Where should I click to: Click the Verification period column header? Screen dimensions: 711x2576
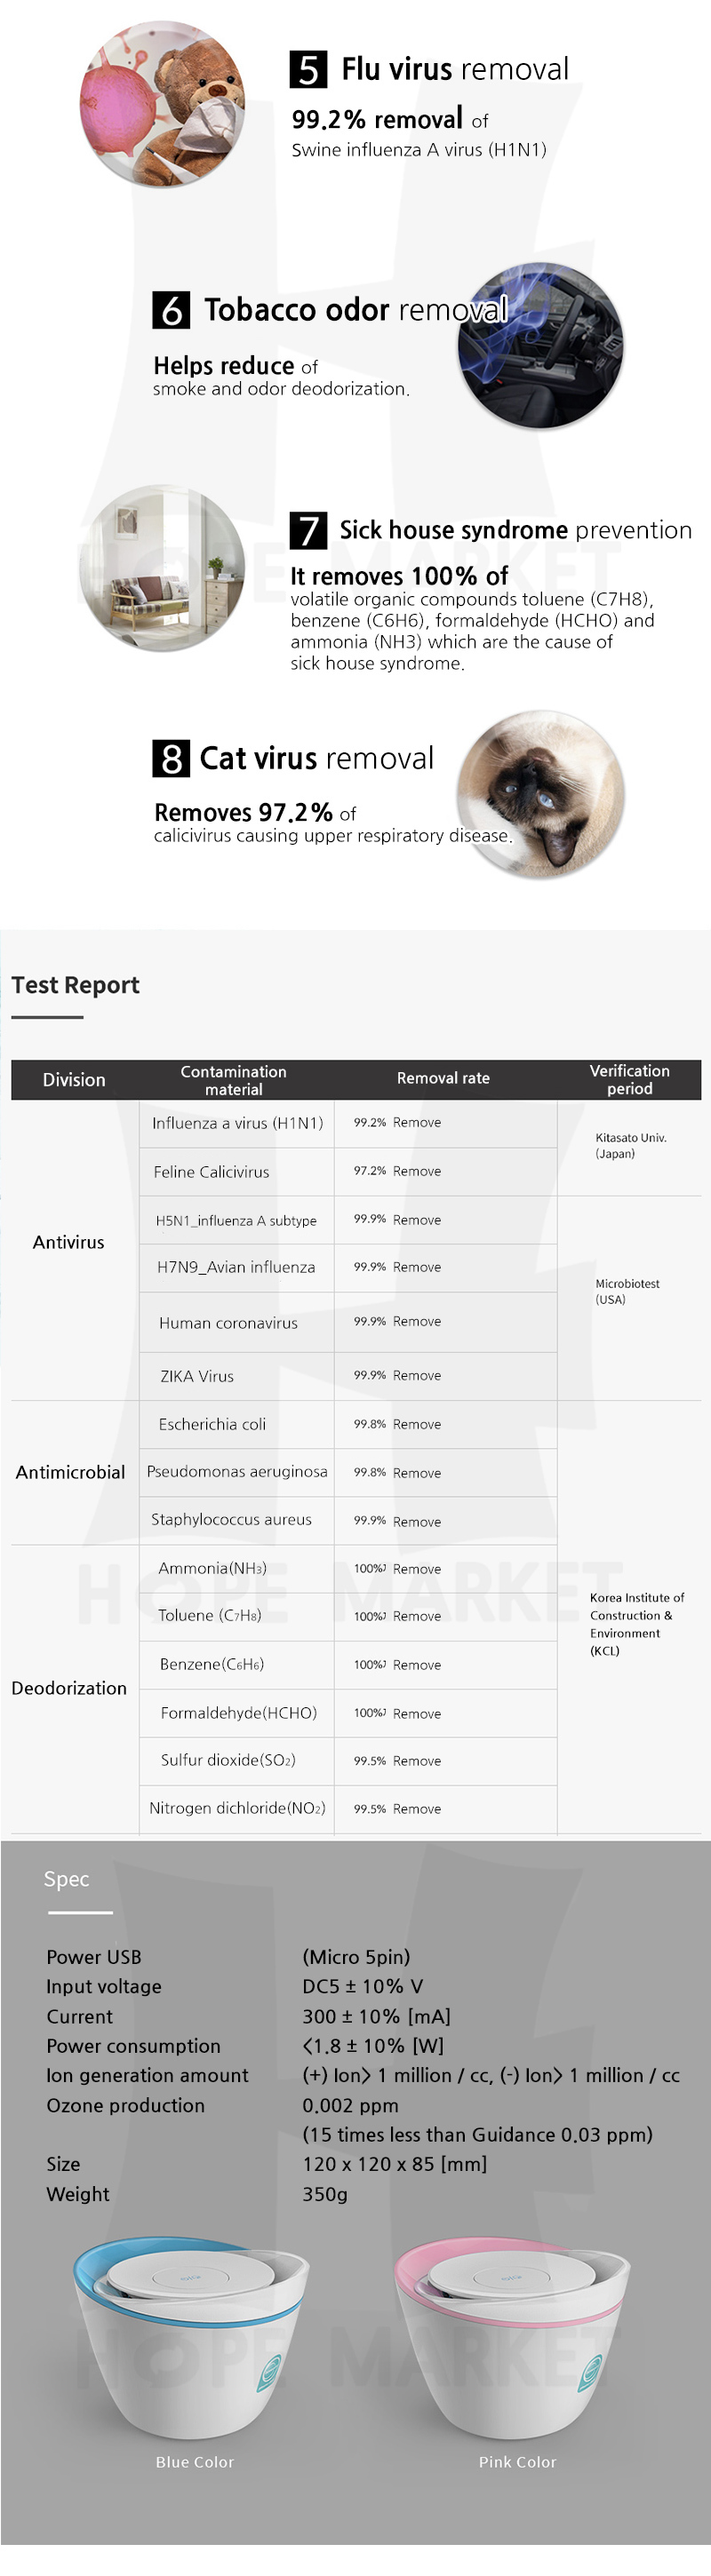click(x=629, y=1080)
